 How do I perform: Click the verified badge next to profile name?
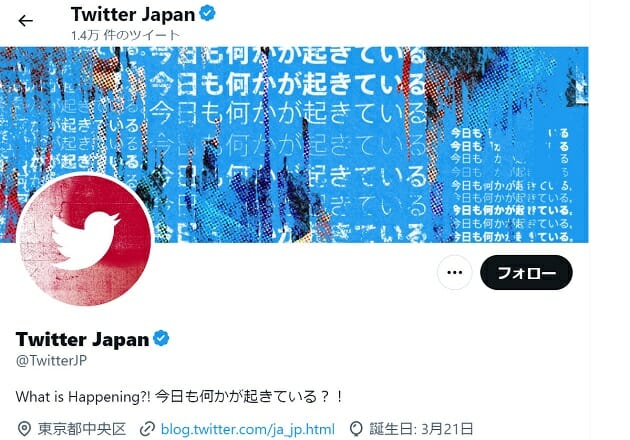(161, 338)
